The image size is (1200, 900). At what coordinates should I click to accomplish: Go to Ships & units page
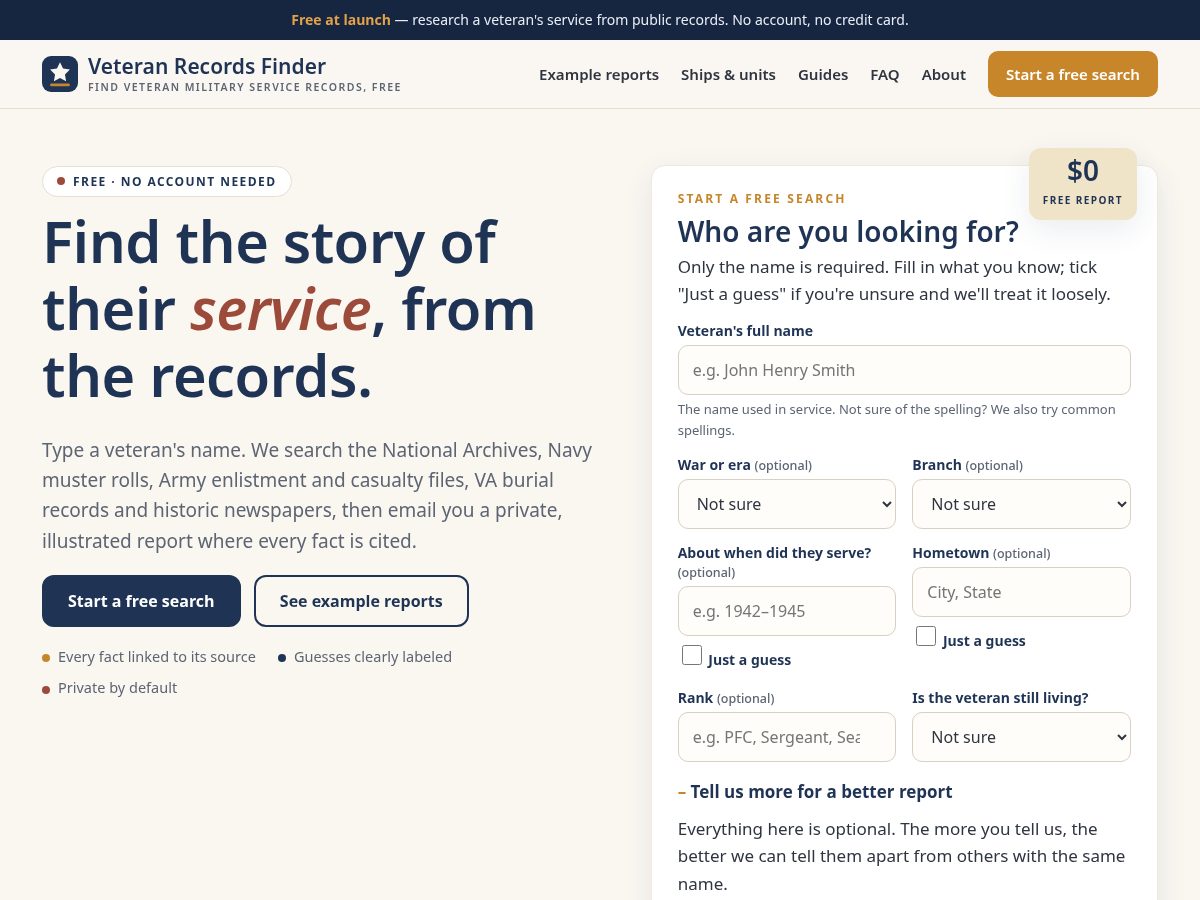[x=728, y=75]
